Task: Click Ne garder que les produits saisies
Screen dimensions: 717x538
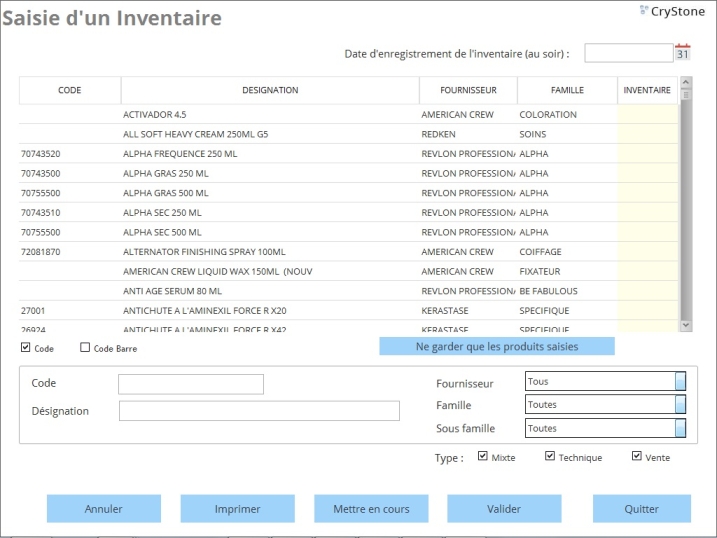Action: [x=497, y=346]
